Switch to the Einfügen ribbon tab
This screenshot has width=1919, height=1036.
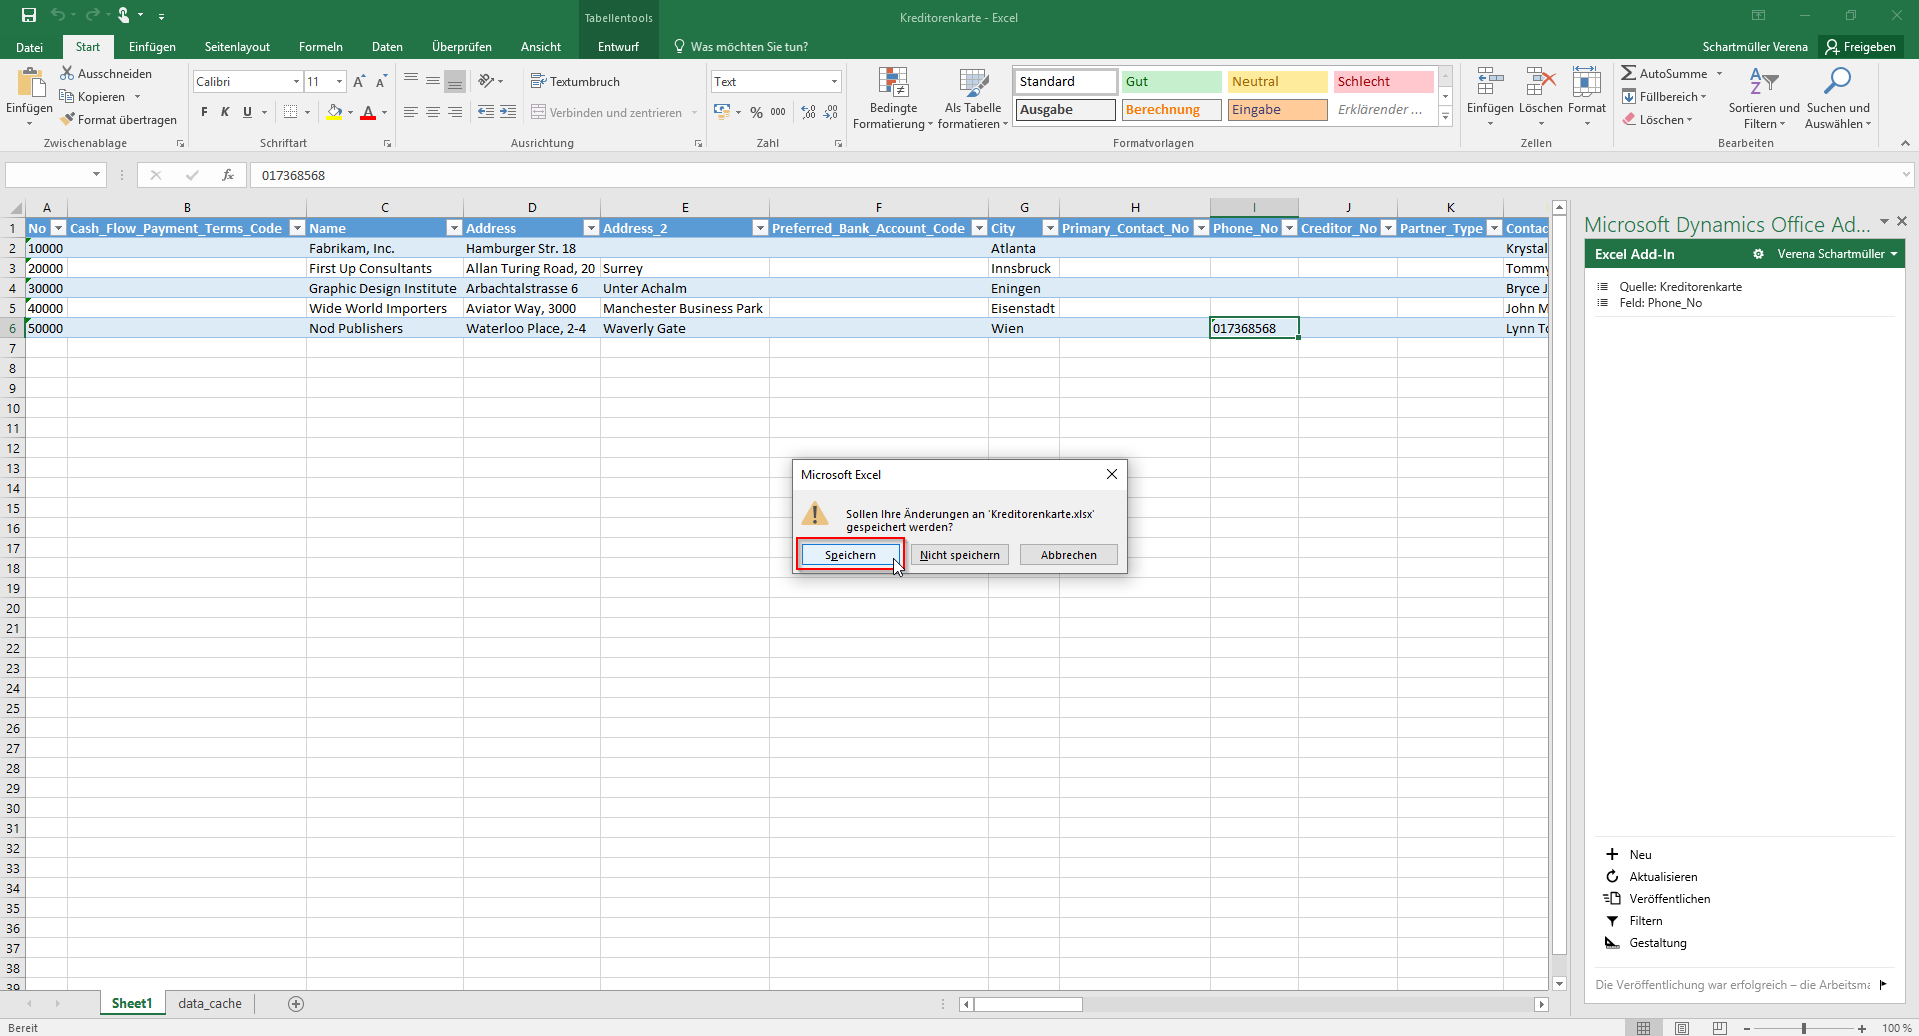(152, 47)
